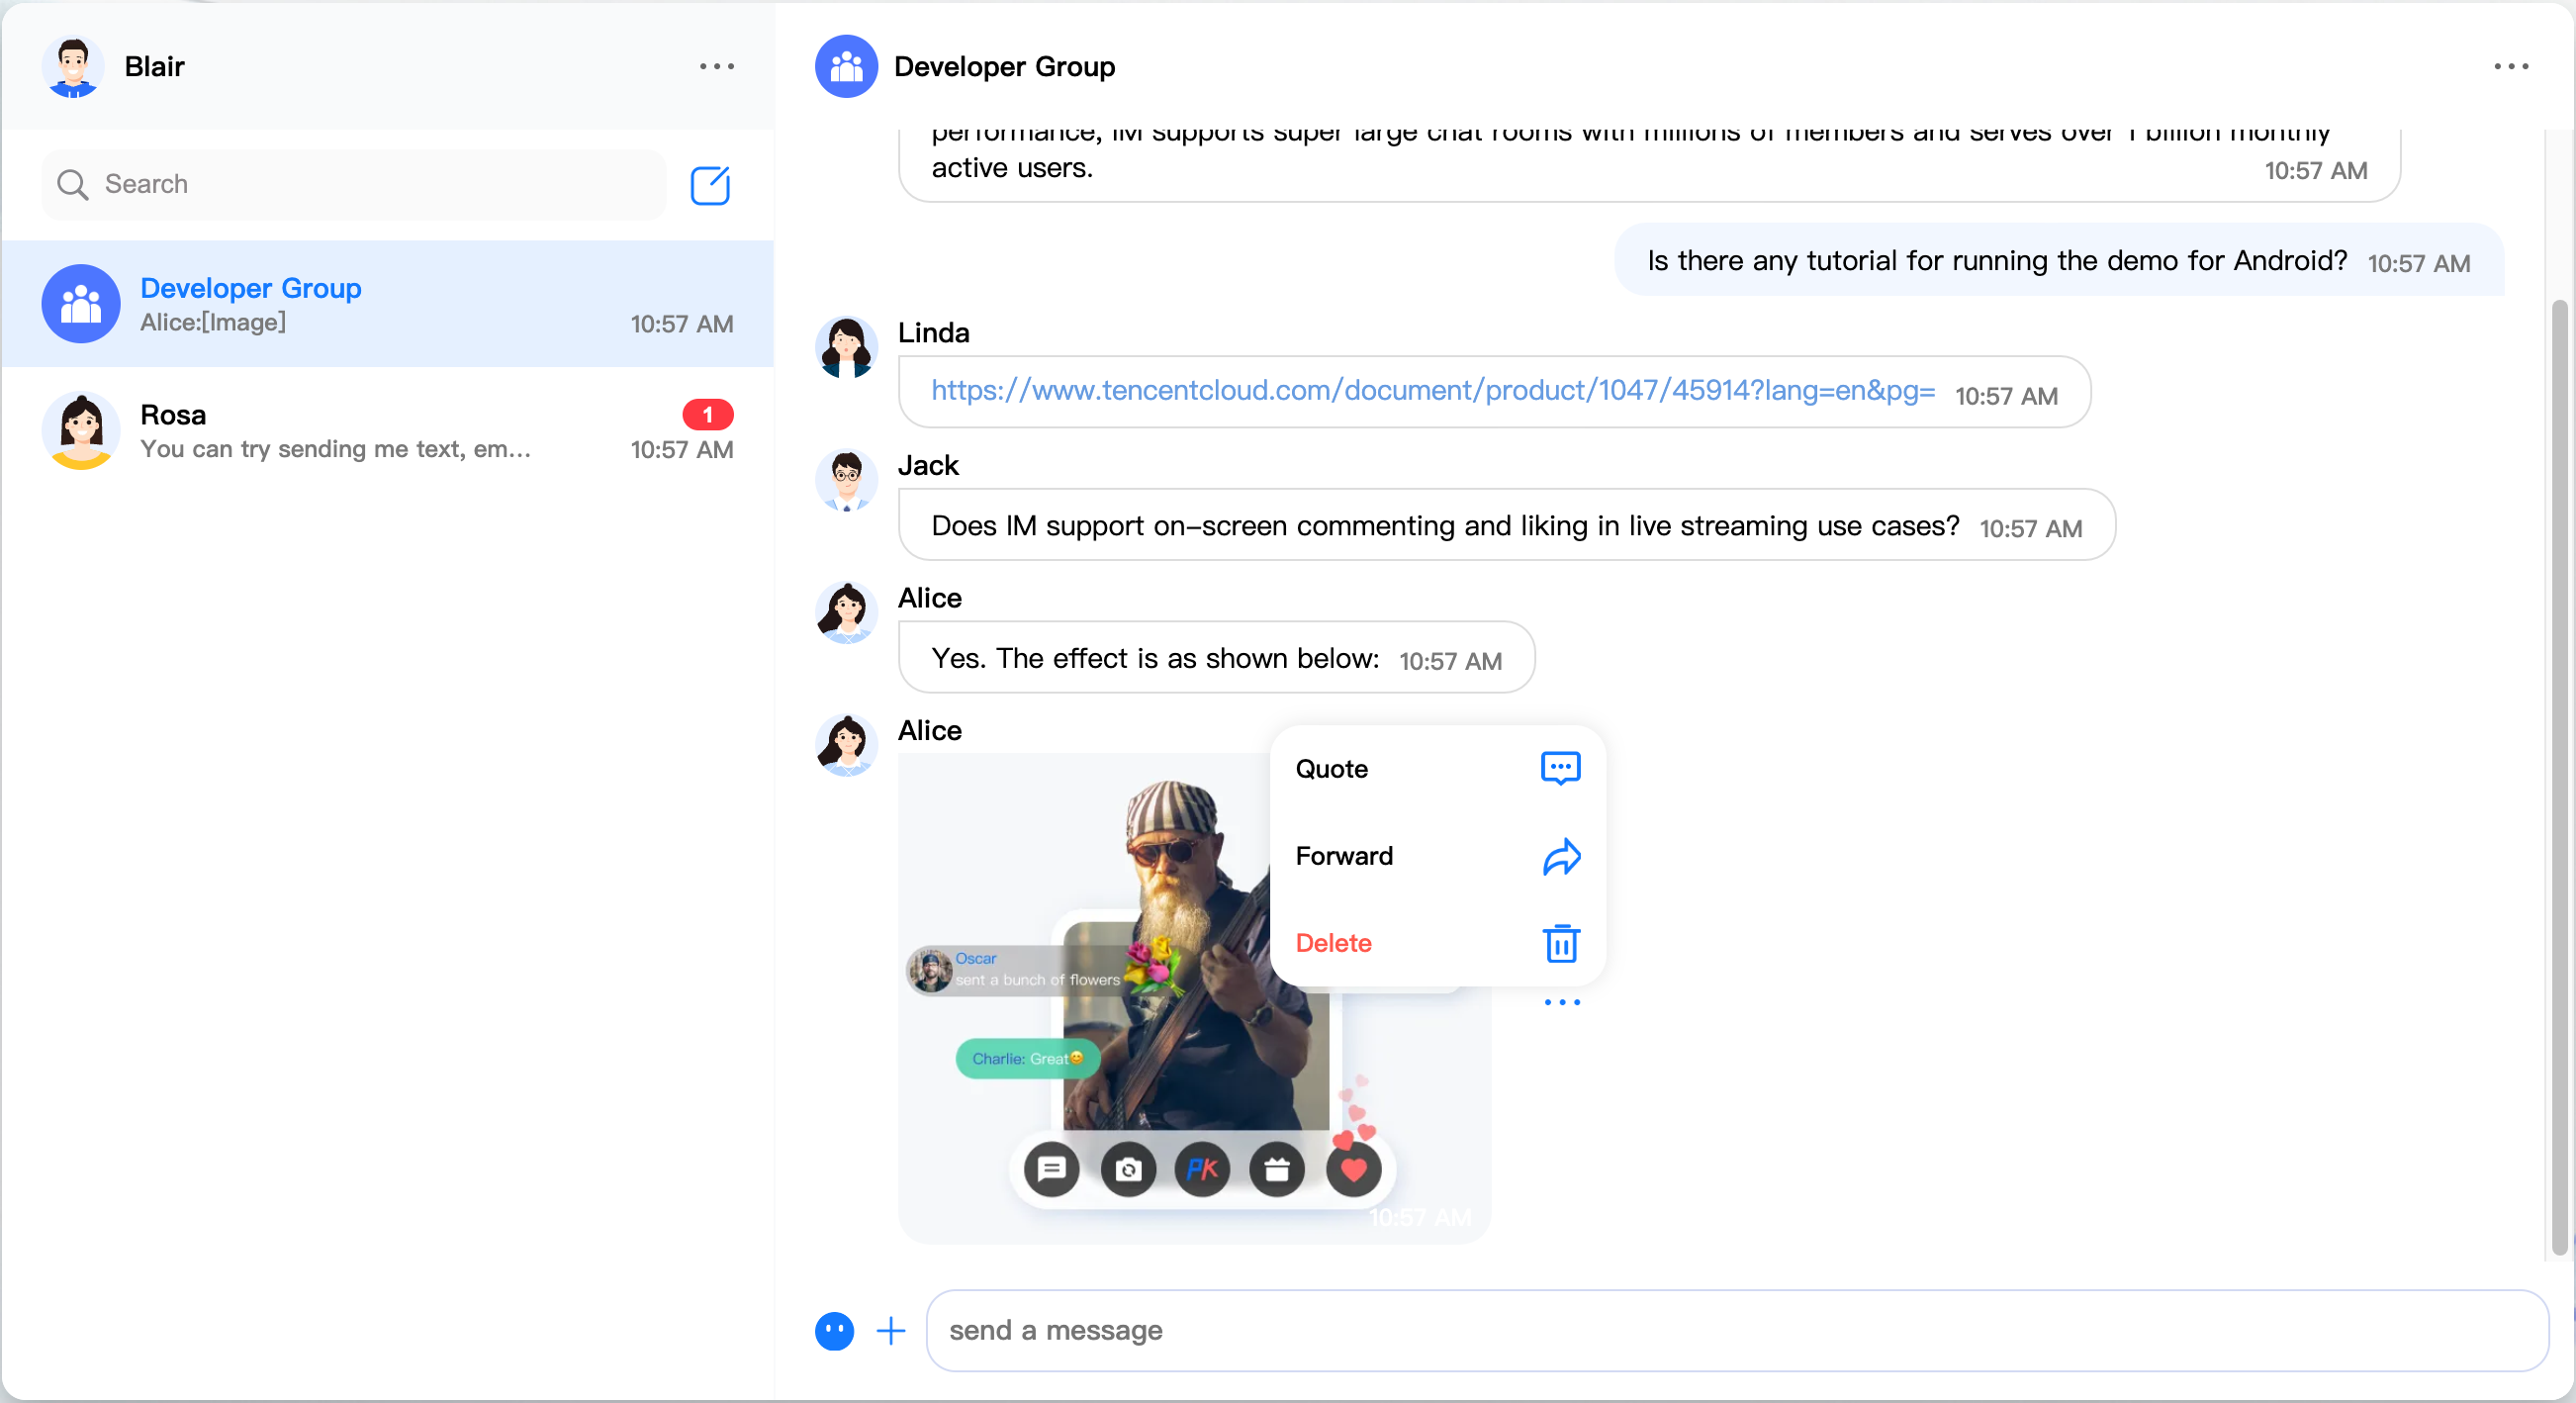This screenshot has height=1403, width=2576.
Task: Click the three dots beside Alice's image
Action: 1561,1002
